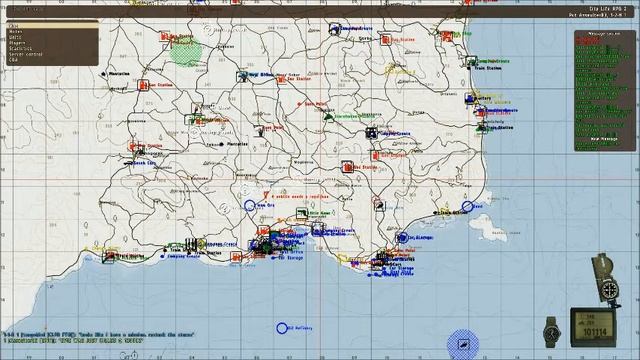640x360 pixels.
Task: Select the Oil Refinery circle marker at sea
Action: pyautogui.click(x=282, y=328)
